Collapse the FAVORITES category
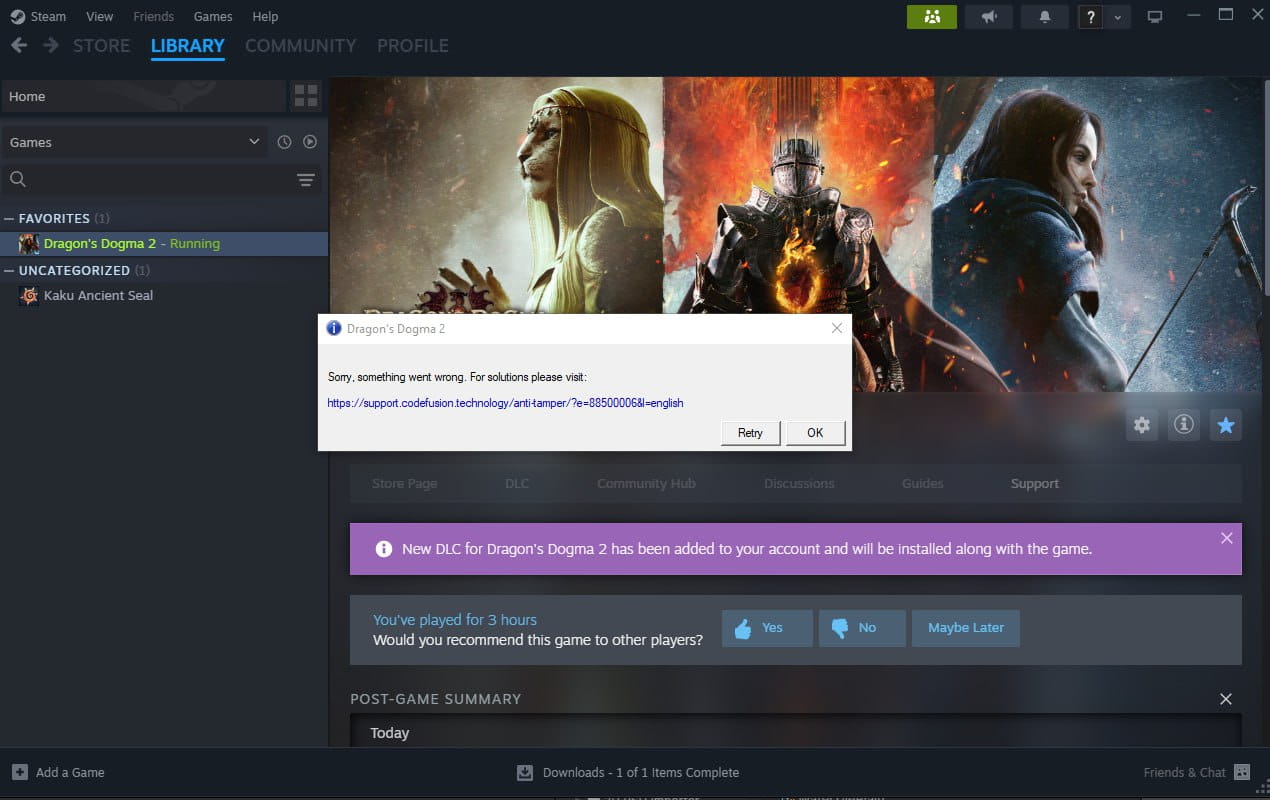 10,218
